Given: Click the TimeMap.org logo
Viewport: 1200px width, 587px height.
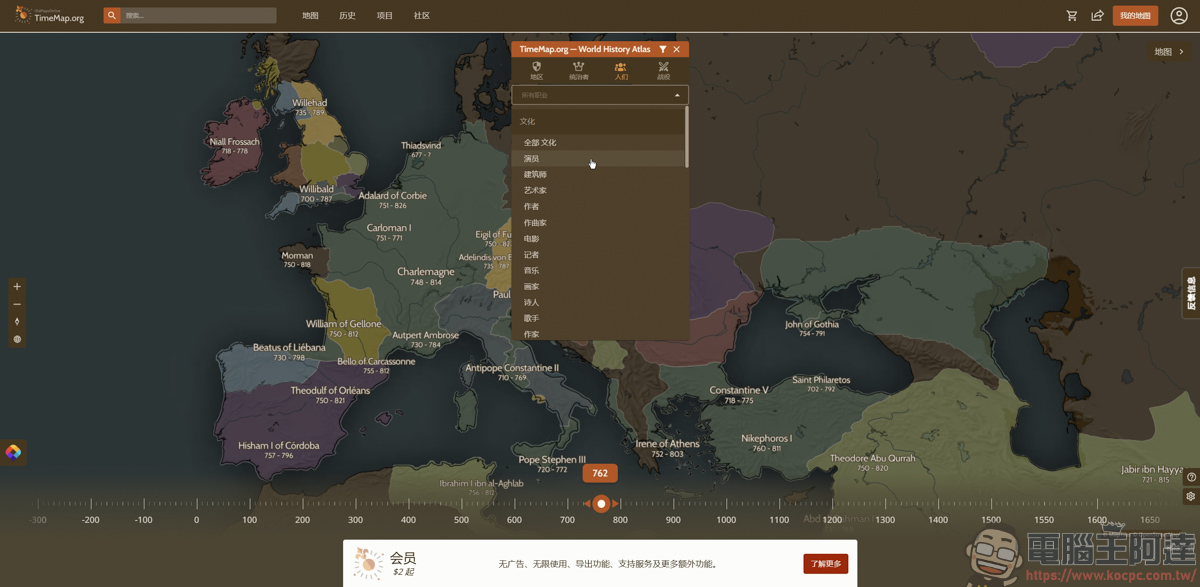Looking at the screenshot, I should [x=50, y=15].
